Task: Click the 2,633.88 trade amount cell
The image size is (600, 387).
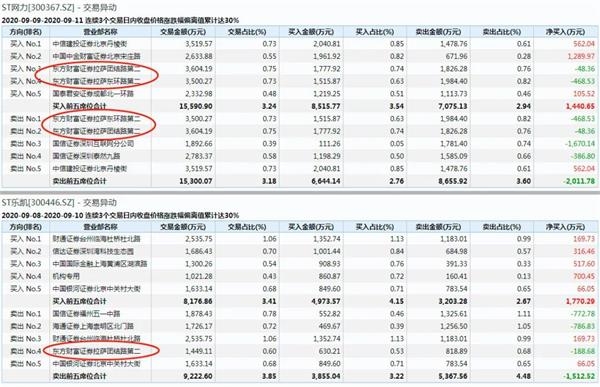Action: (x=198, y=56)
